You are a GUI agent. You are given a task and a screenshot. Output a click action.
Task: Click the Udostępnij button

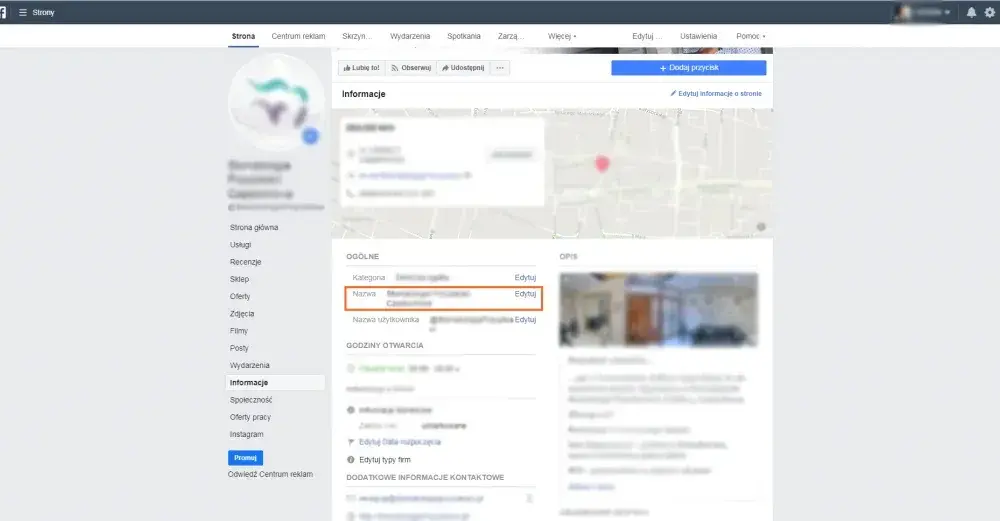[x=463, y=68]
